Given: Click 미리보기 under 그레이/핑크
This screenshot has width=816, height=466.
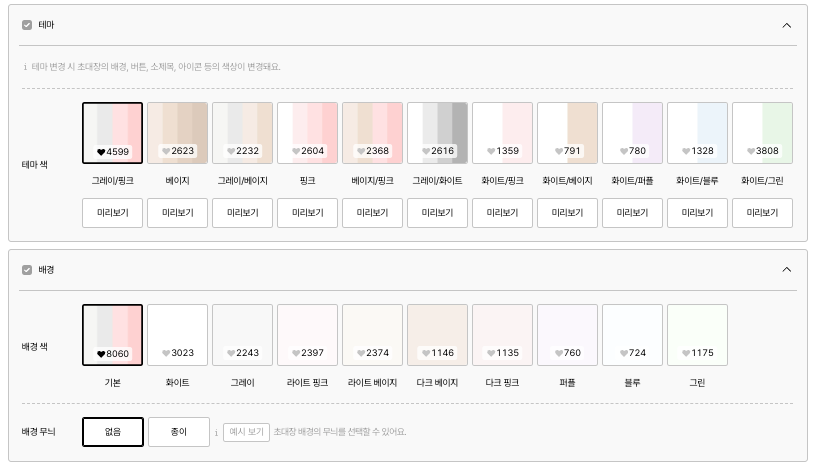Looking at the screenshot, I should click(x=112, y=213).
